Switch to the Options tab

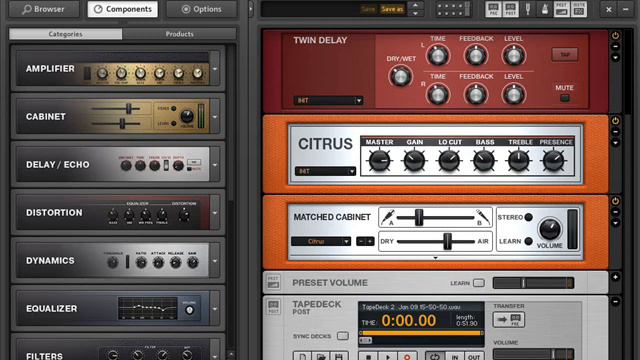(202, 9)
